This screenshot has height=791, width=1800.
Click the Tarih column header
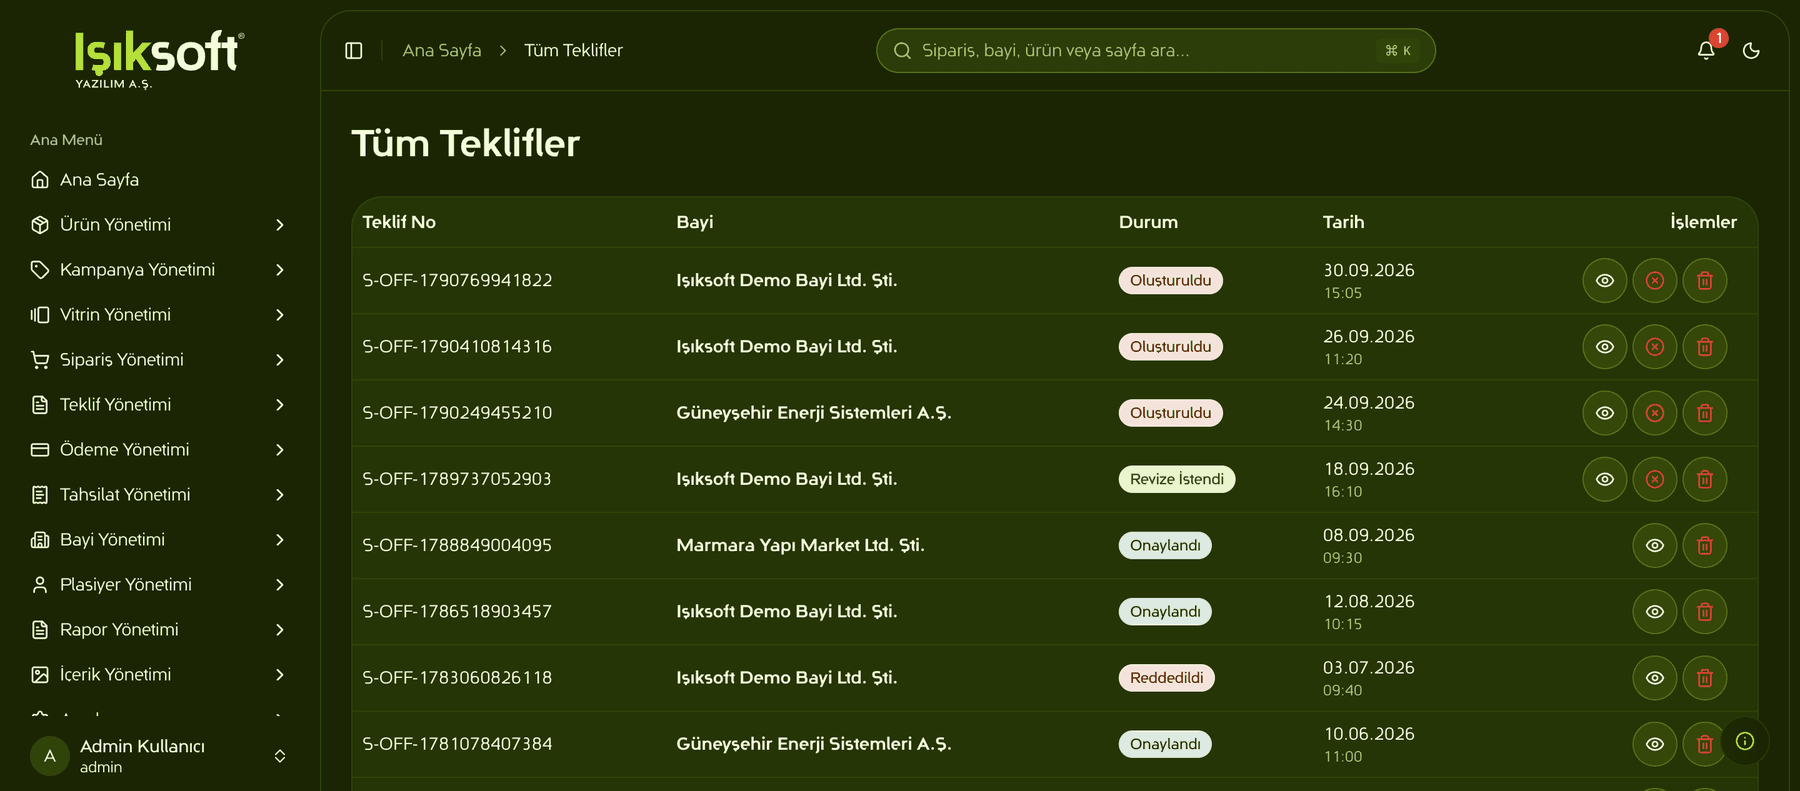pyautogui.click(x=1343, y=222)
